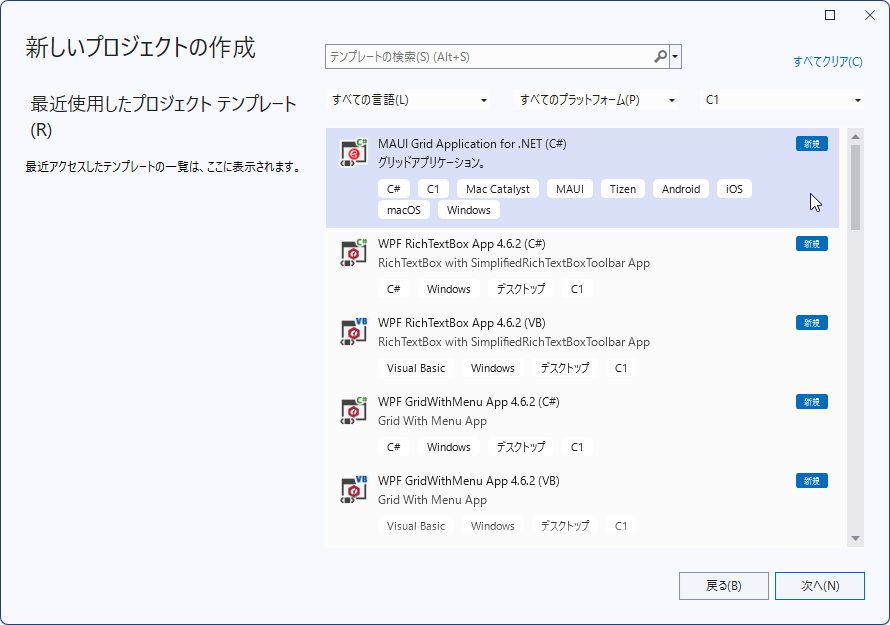The height and width of the screenshot is (625, 890).
Task: Click the 新規 badge on WPF GridWithMenu (VB)
Action: pos(812,481)
